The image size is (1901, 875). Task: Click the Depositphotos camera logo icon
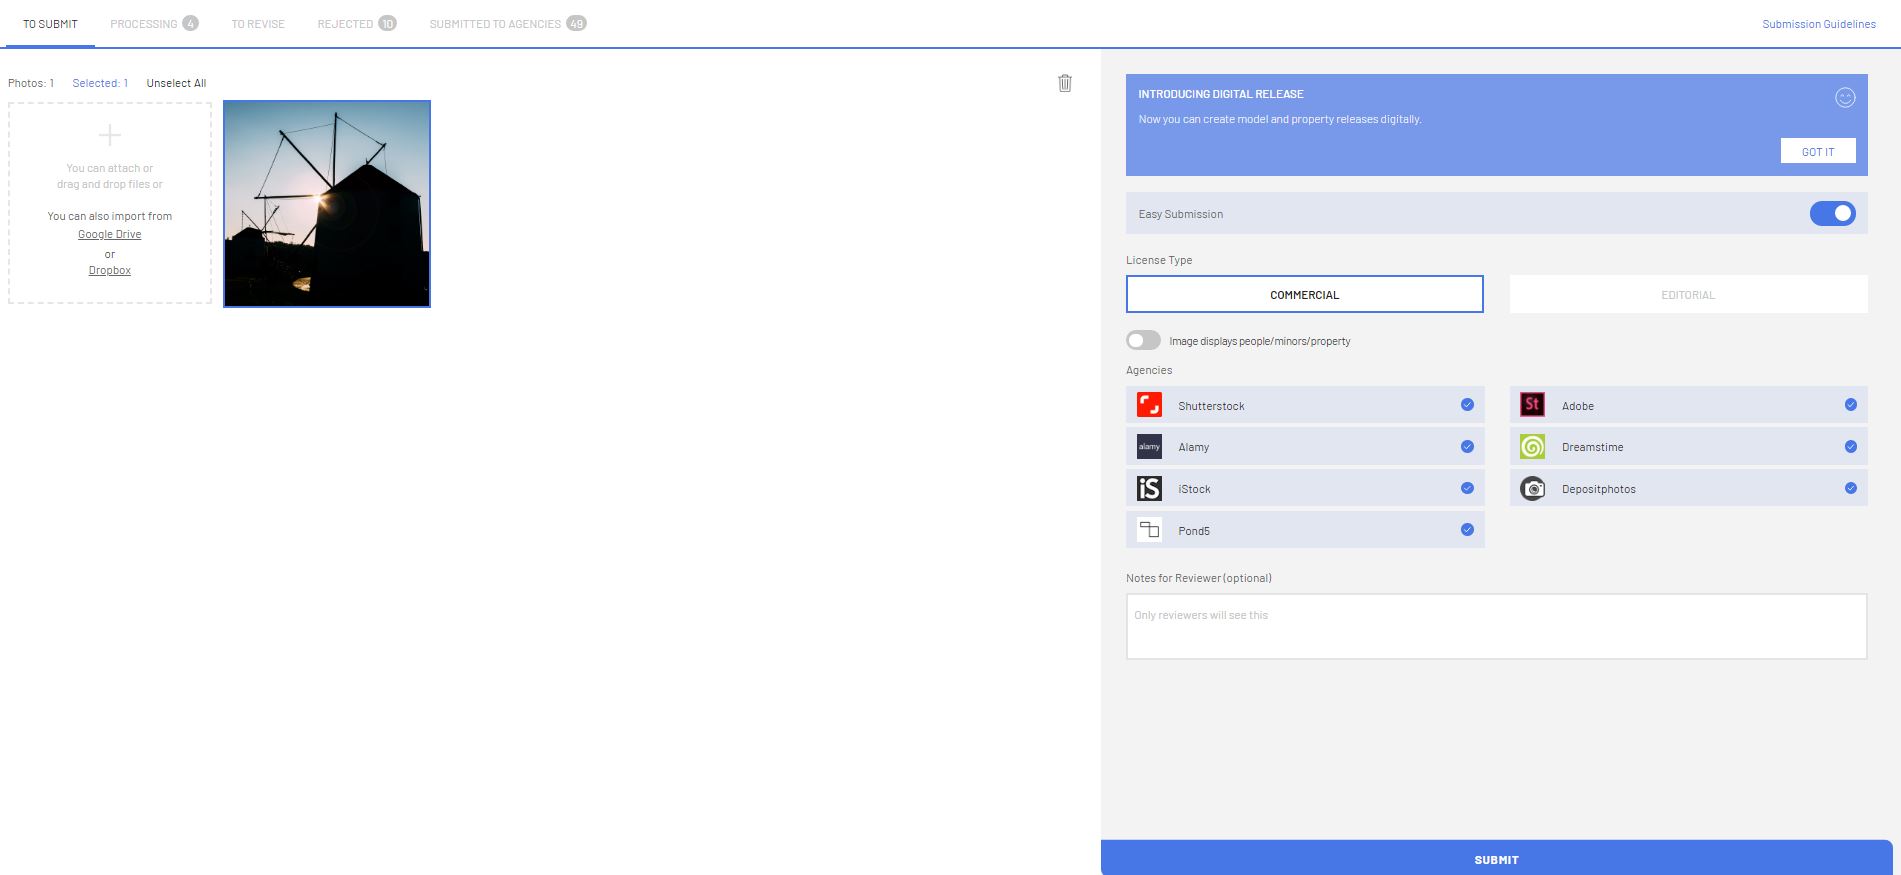tap(1532, 488)
